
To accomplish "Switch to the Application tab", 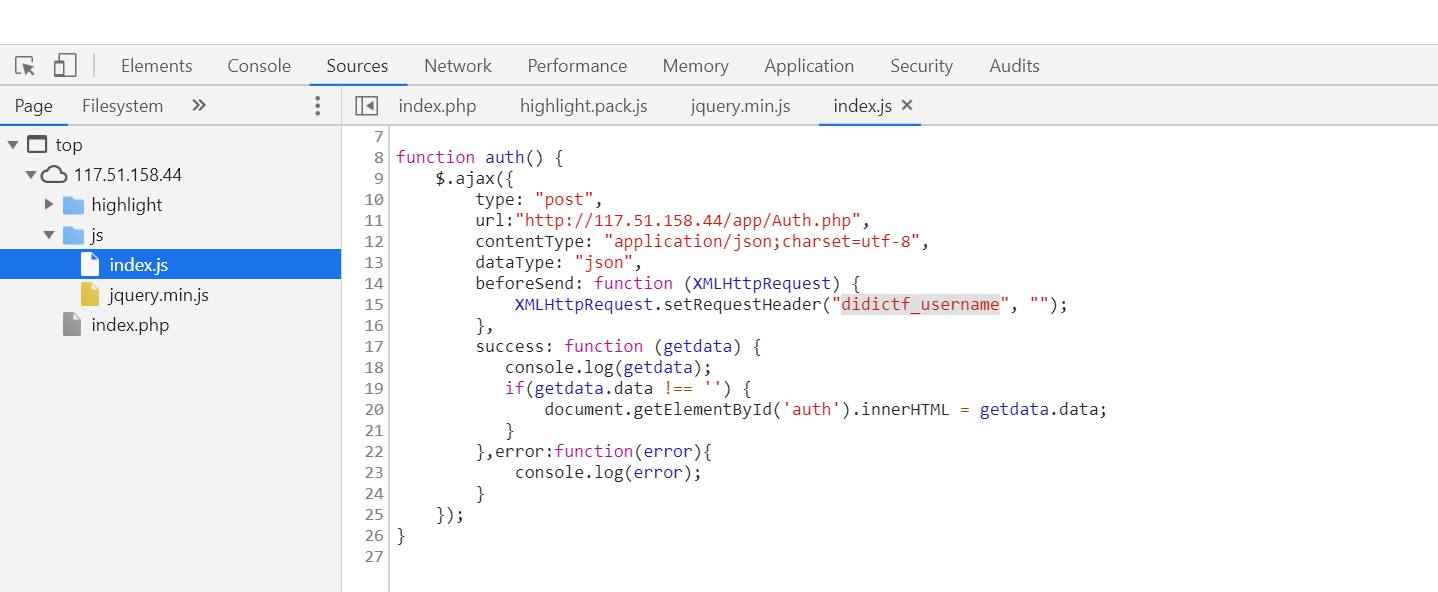I will pyautogui.click(x=809, y=66).
